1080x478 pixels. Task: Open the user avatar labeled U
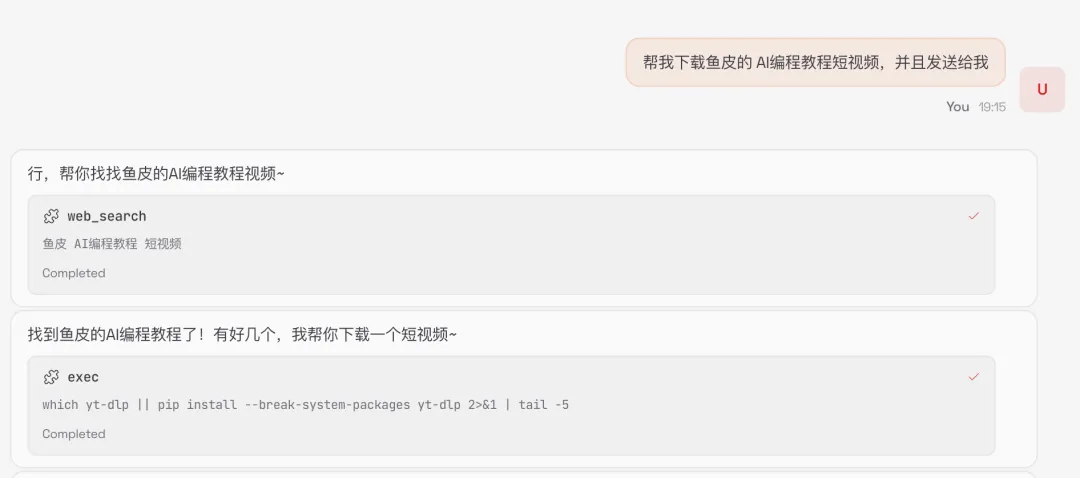coord(1042,89)
